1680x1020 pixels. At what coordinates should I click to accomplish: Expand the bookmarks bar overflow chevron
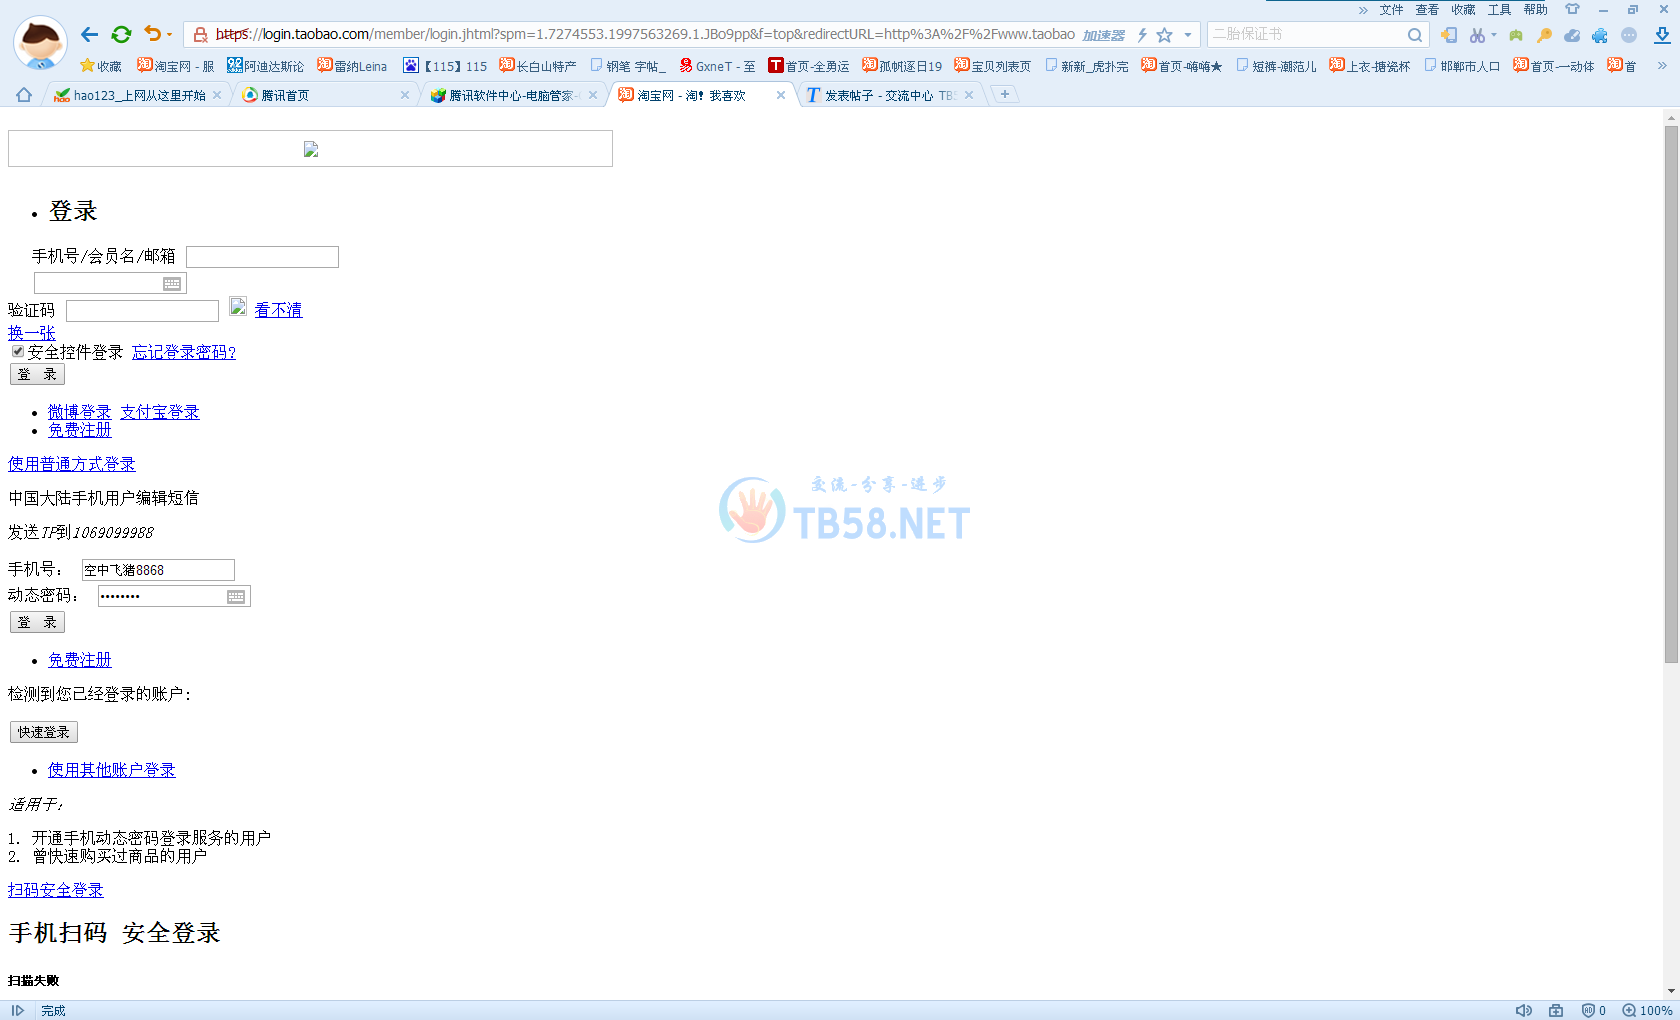1662,66
